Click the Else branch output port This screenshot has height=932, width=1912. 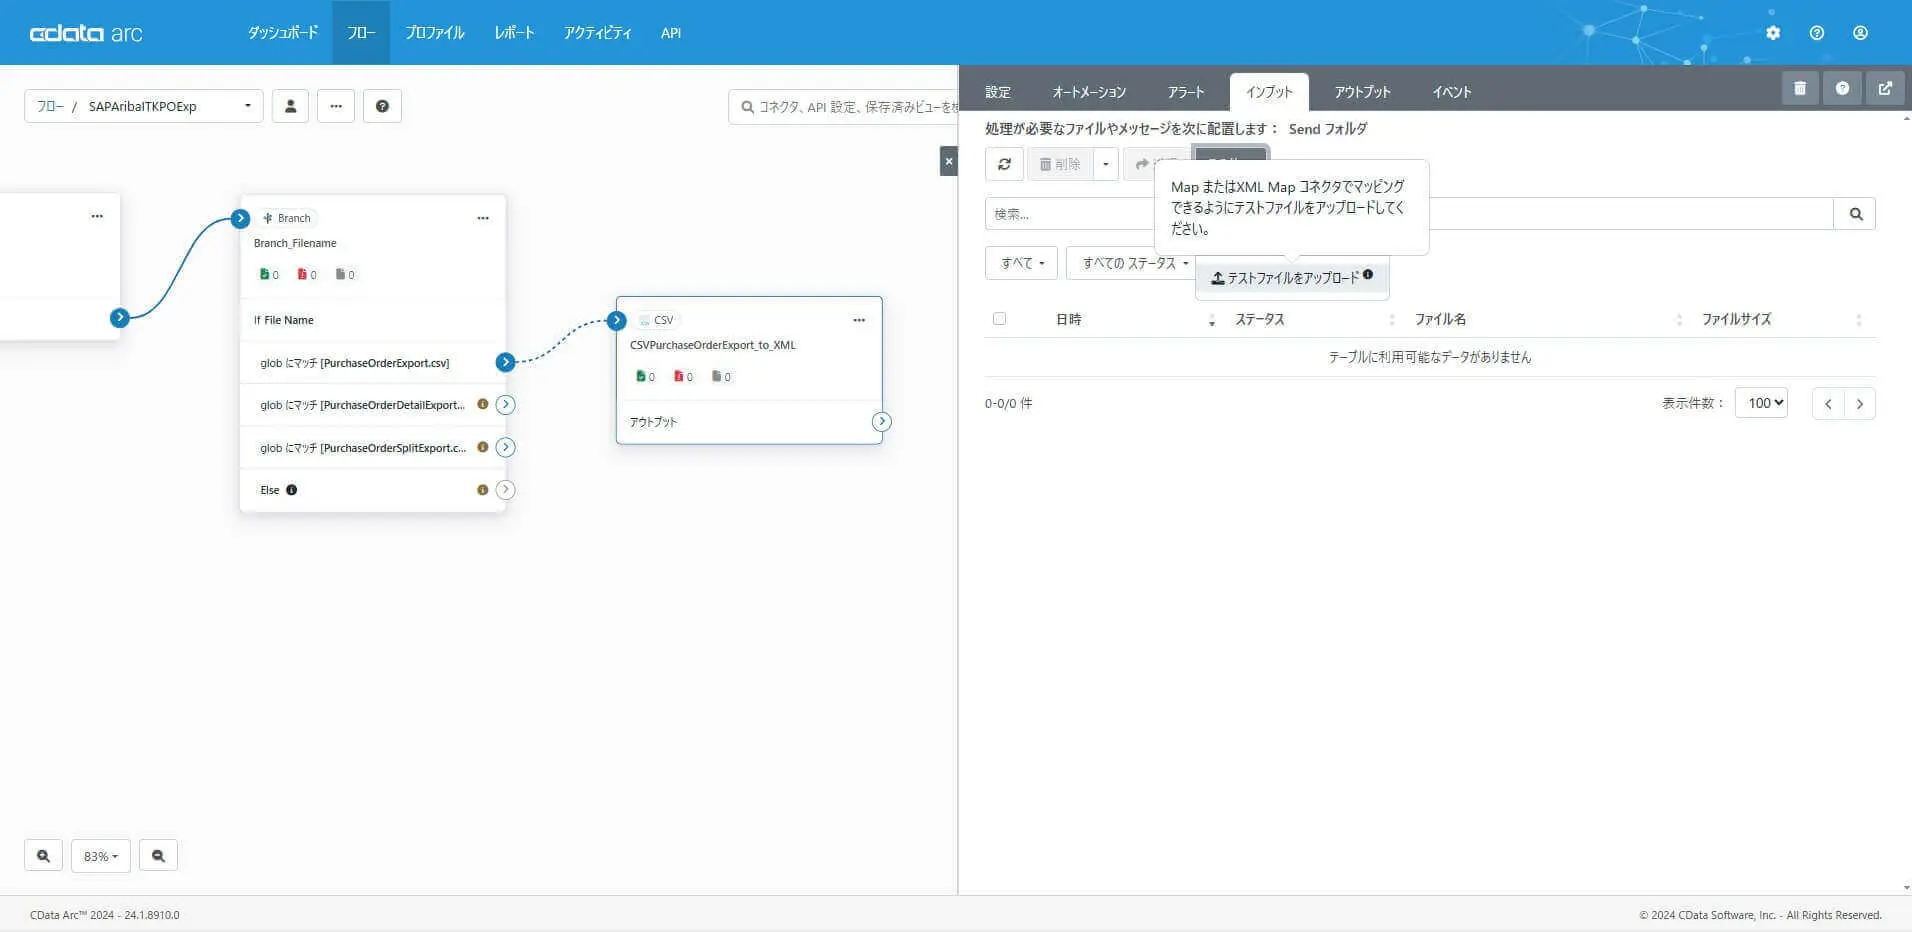pyautogui.click(x=506, y=490)
